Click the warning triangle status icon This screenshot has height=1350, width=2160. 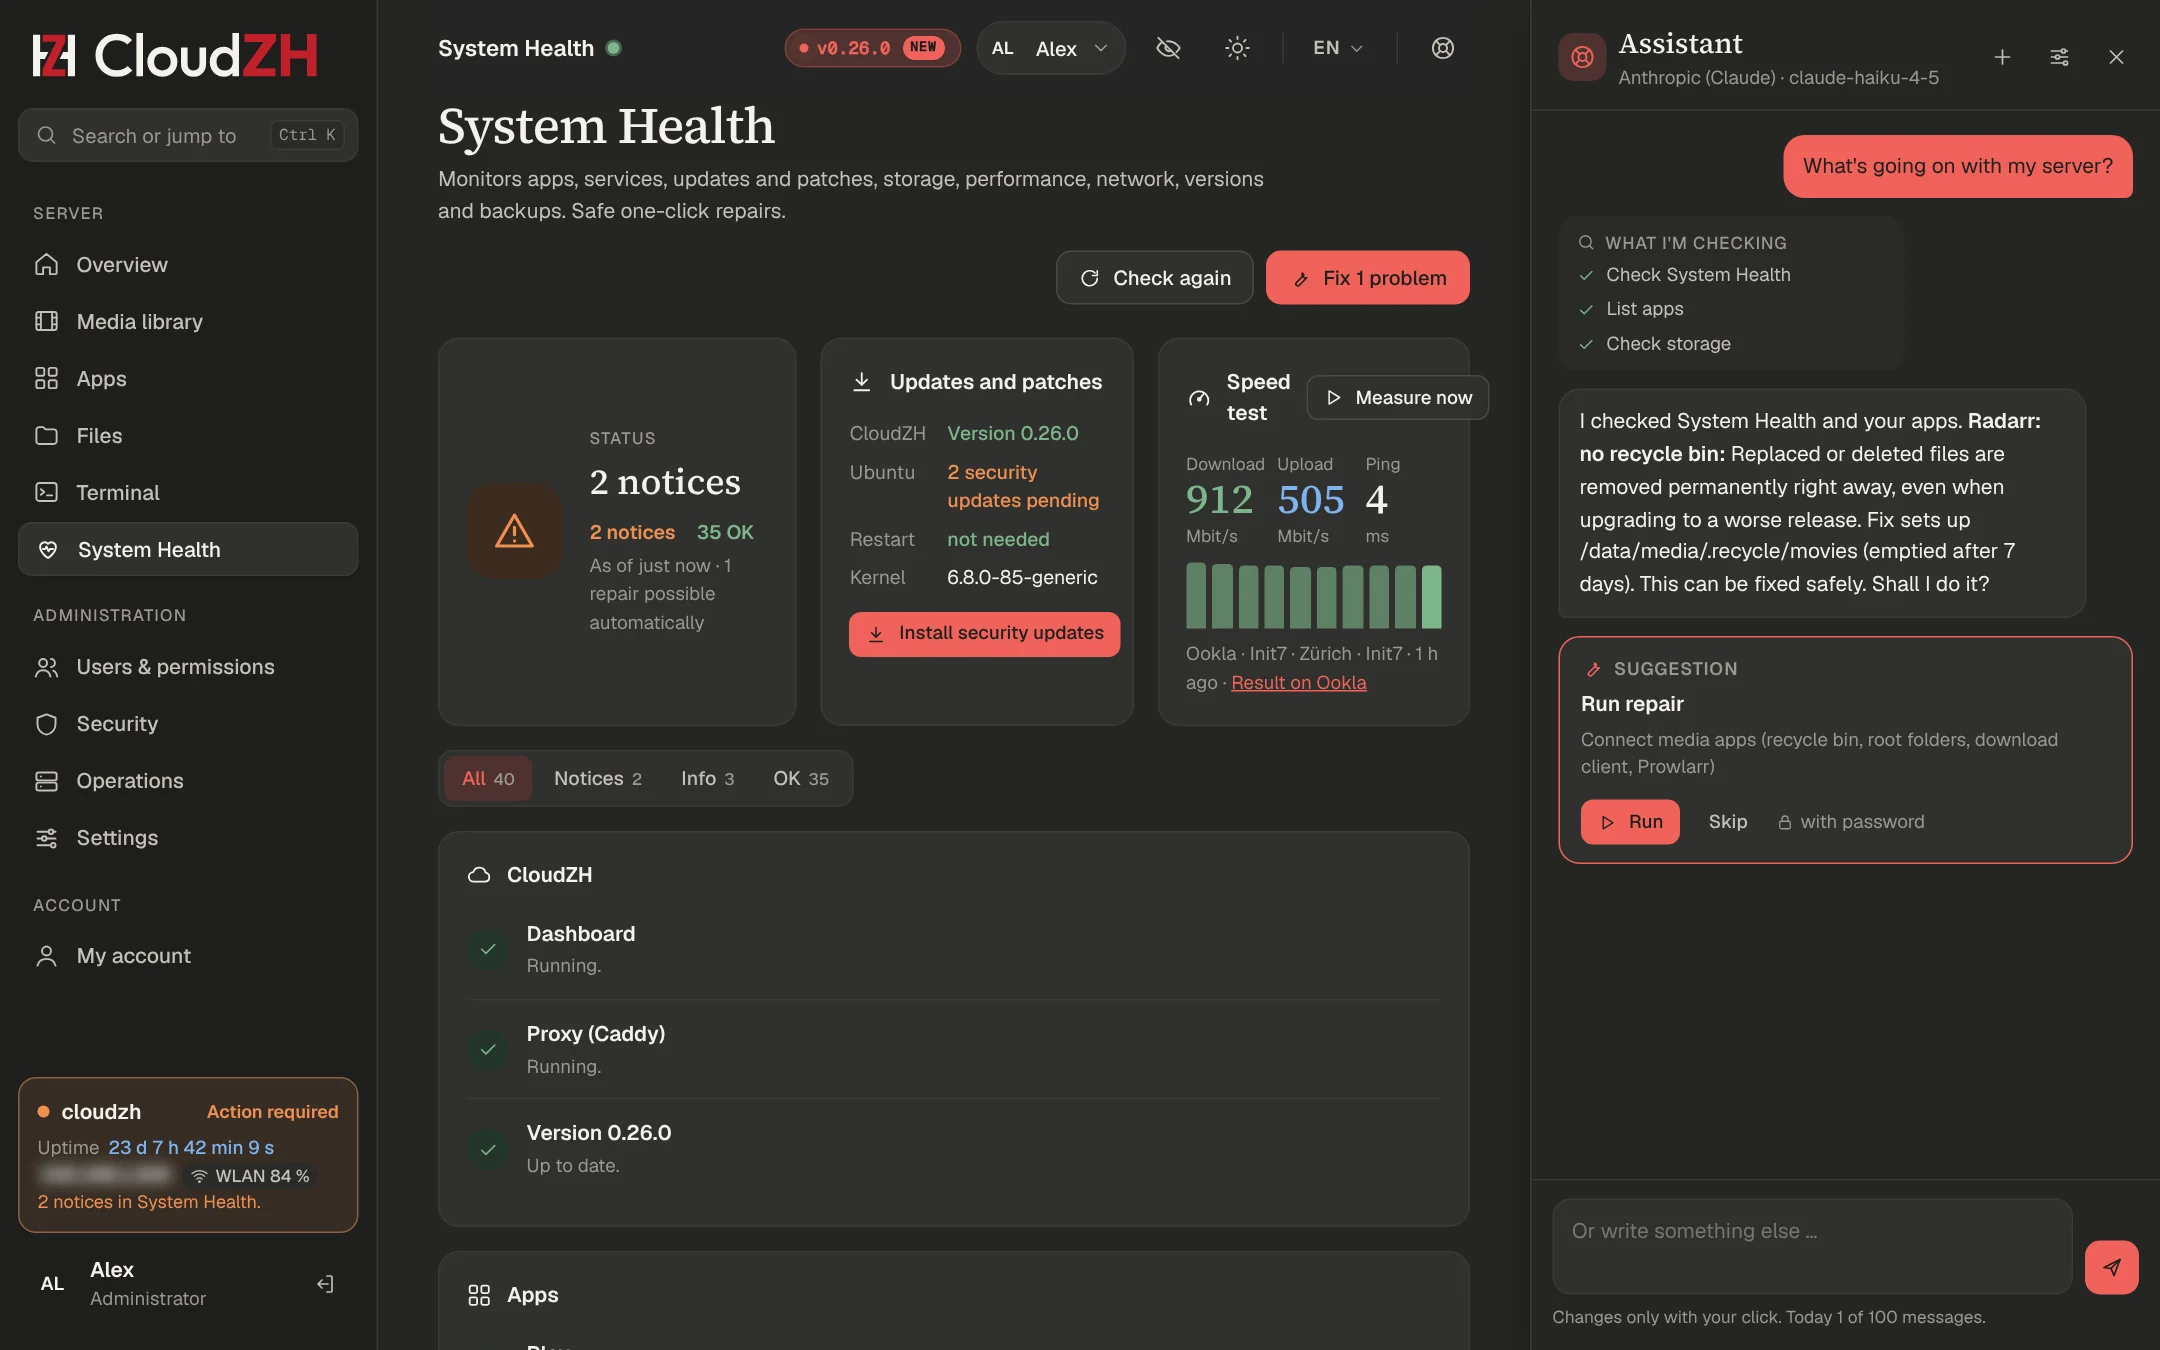[515, 531]
